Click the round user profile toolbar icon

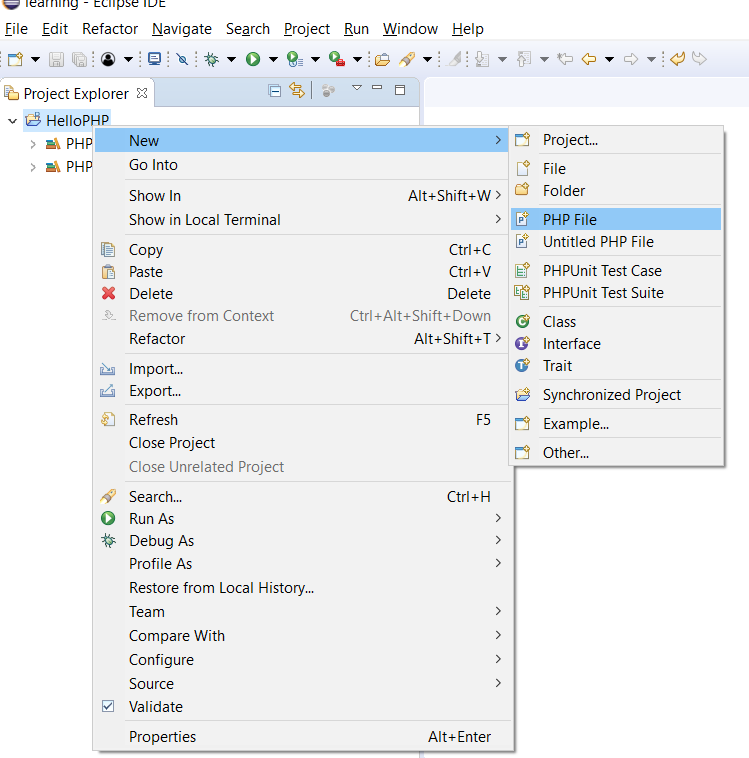click(x=108, y=59)
